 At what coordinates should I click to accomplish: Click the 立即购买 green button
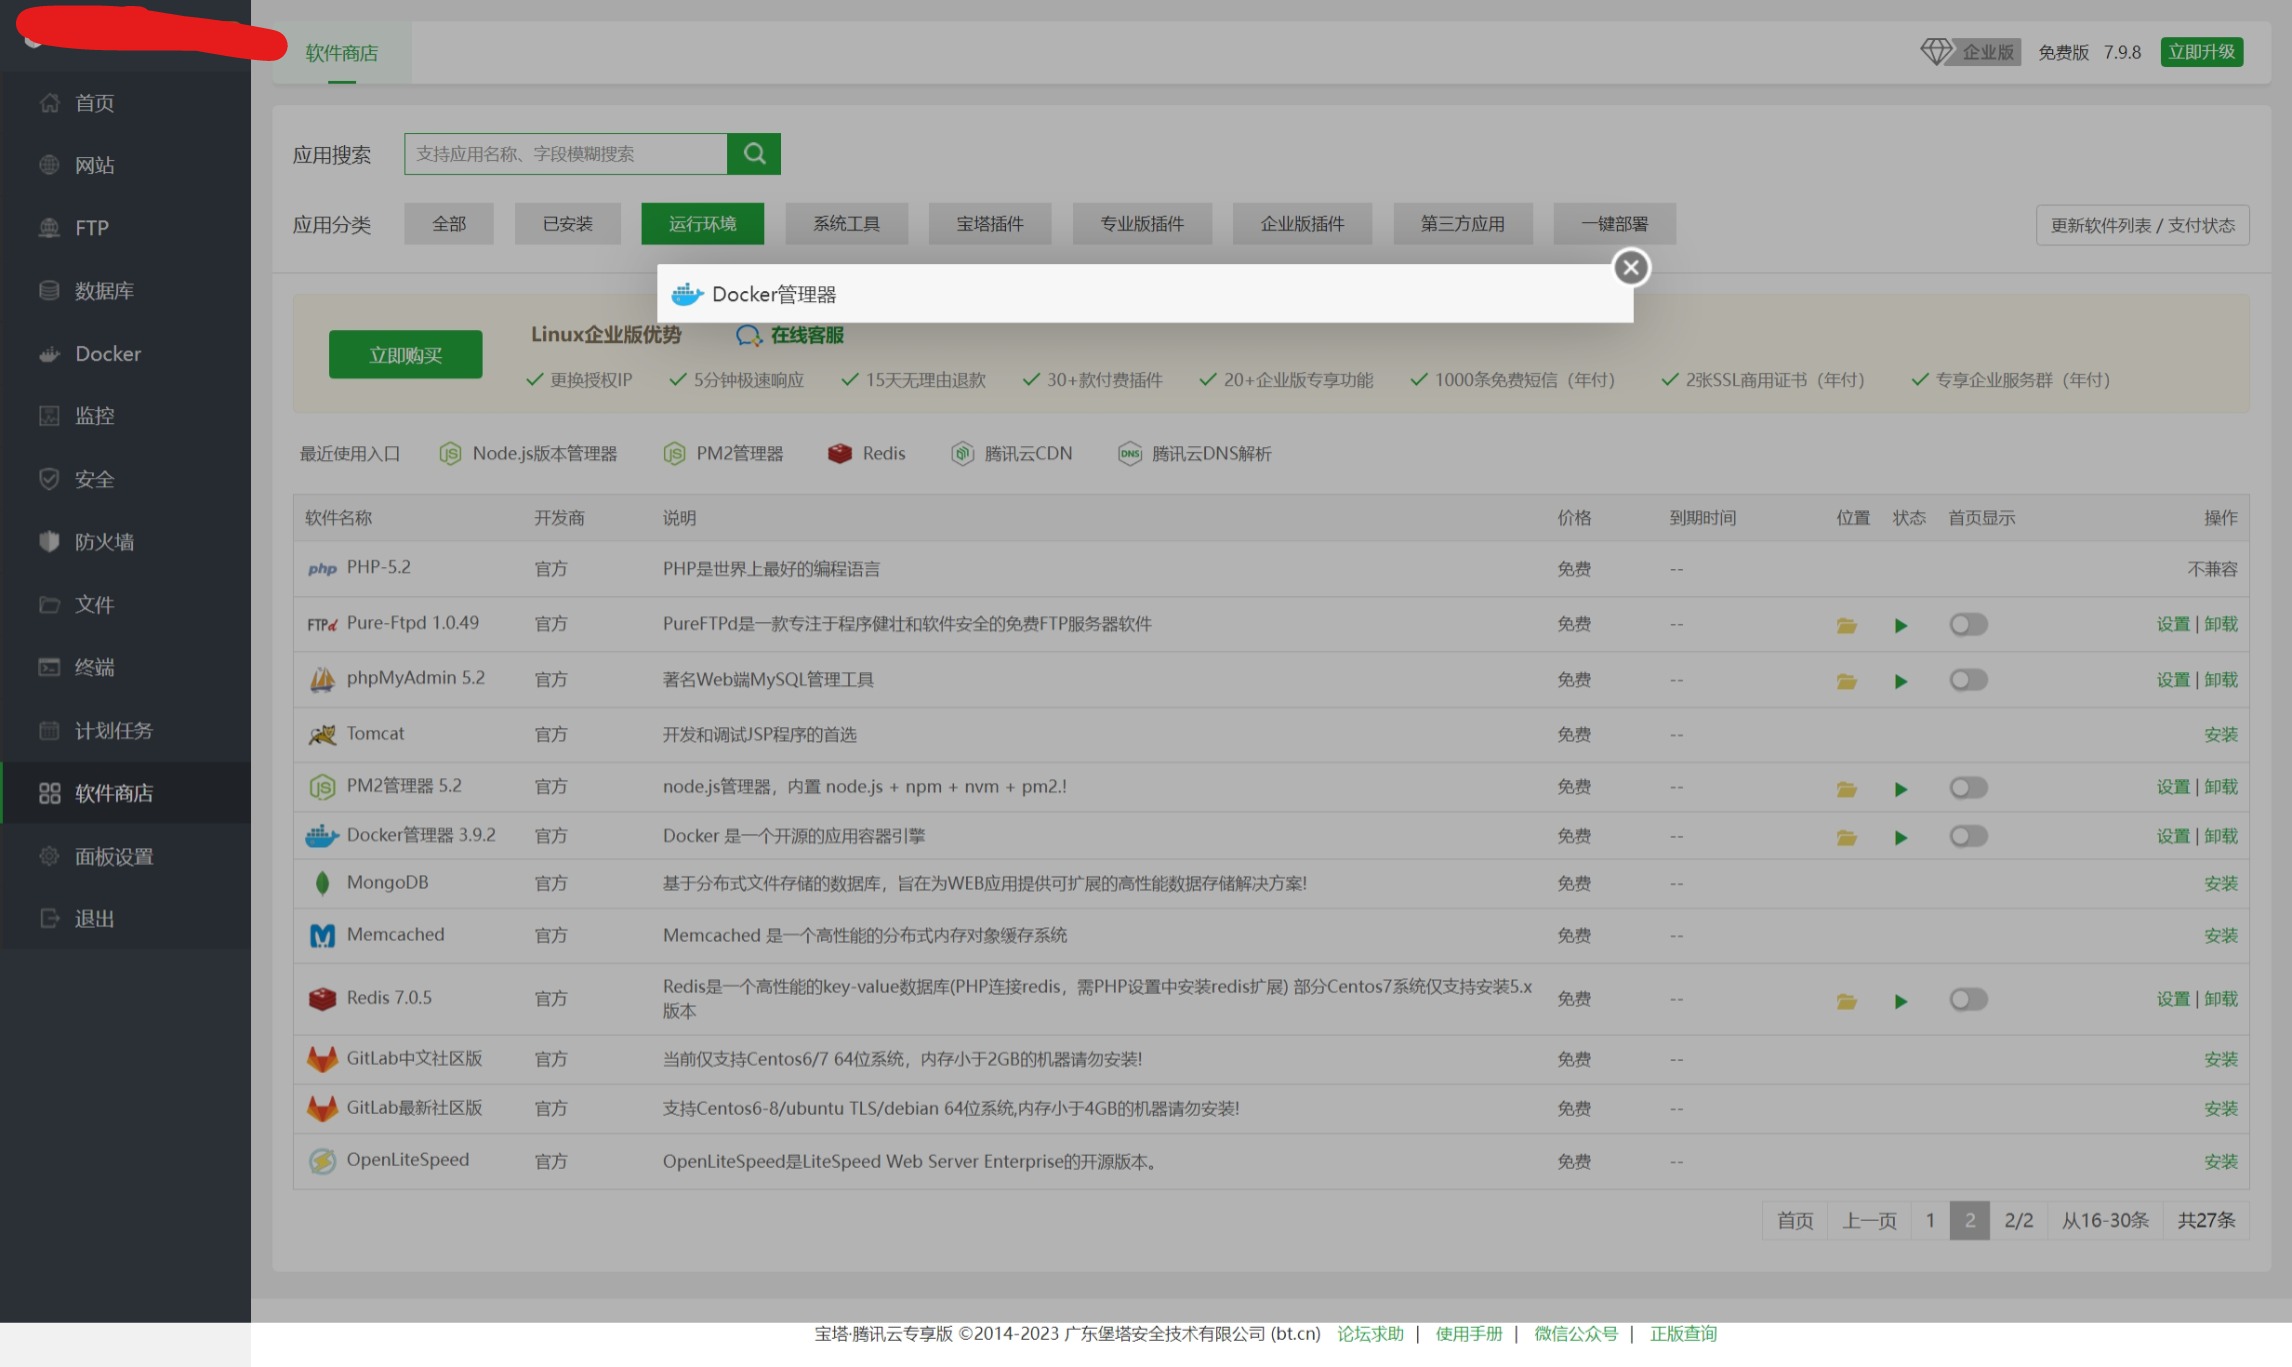(x=405, y=355)
